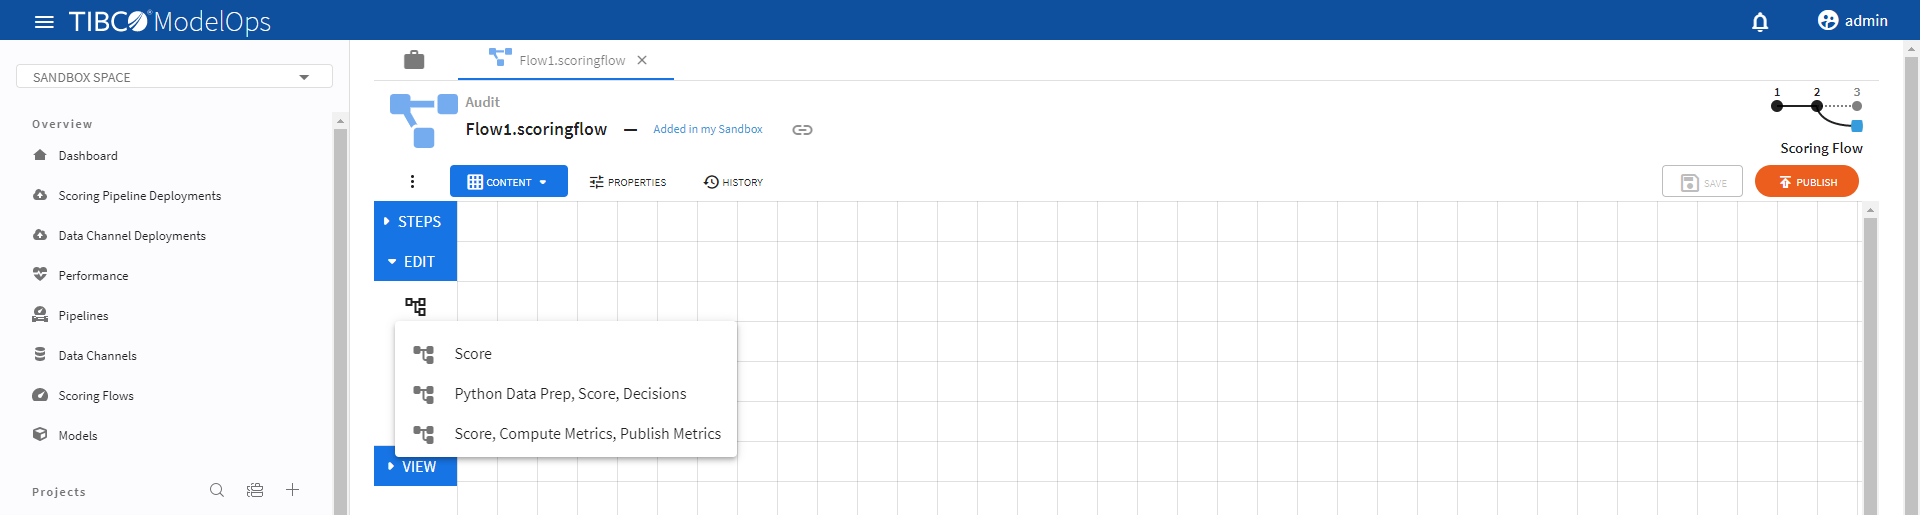
Task: Open the Data Channels page
Action: tap(97, 356)
